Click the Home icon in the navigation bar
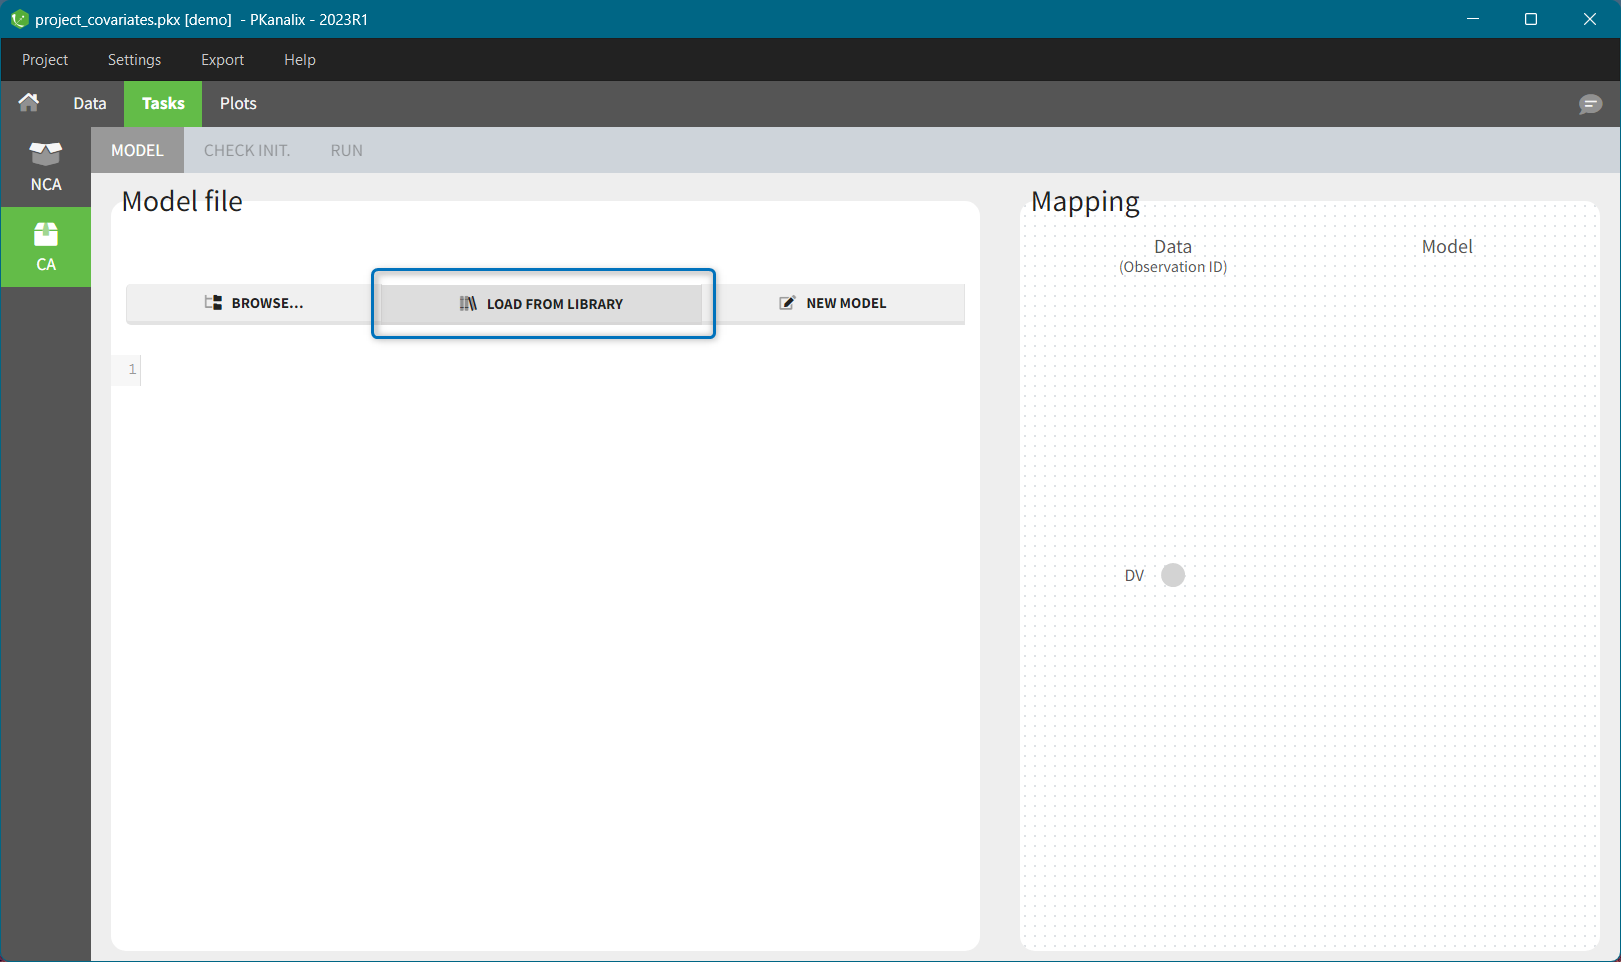The image size is (1621, 962). pos(29,103)
